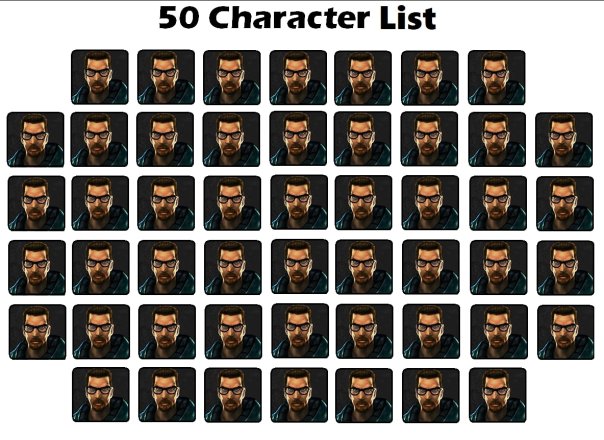
Task: Select the rightmost portrait in the fifth row
Action: tap(566, 333)
